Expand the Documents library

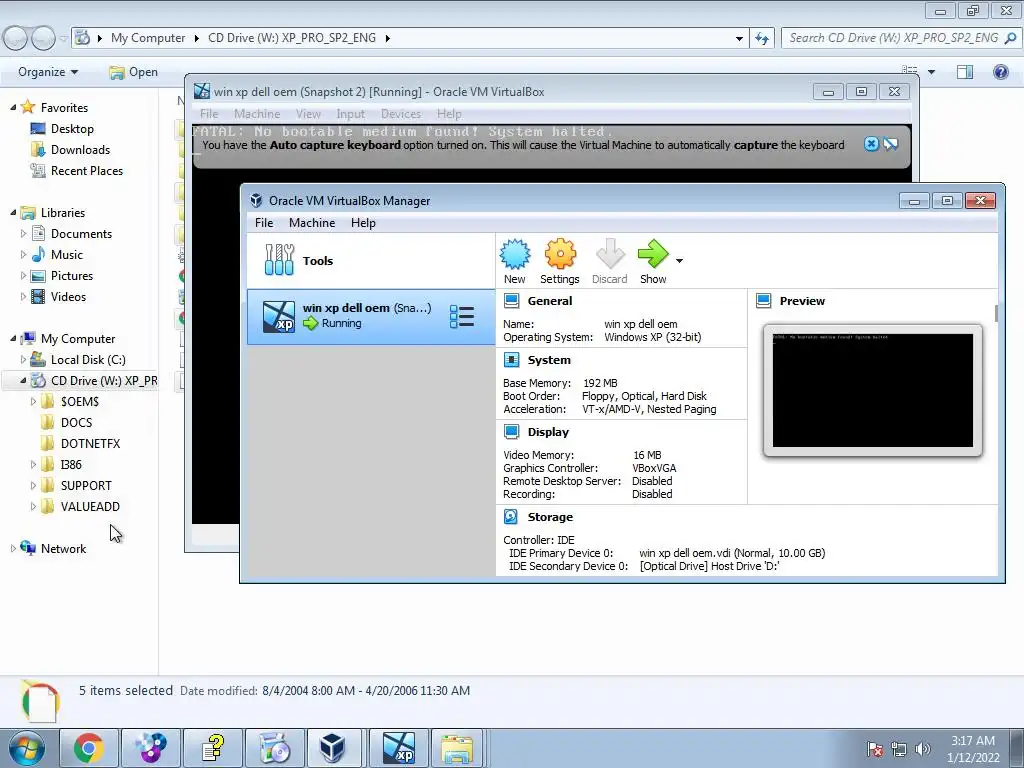[24, 234]
